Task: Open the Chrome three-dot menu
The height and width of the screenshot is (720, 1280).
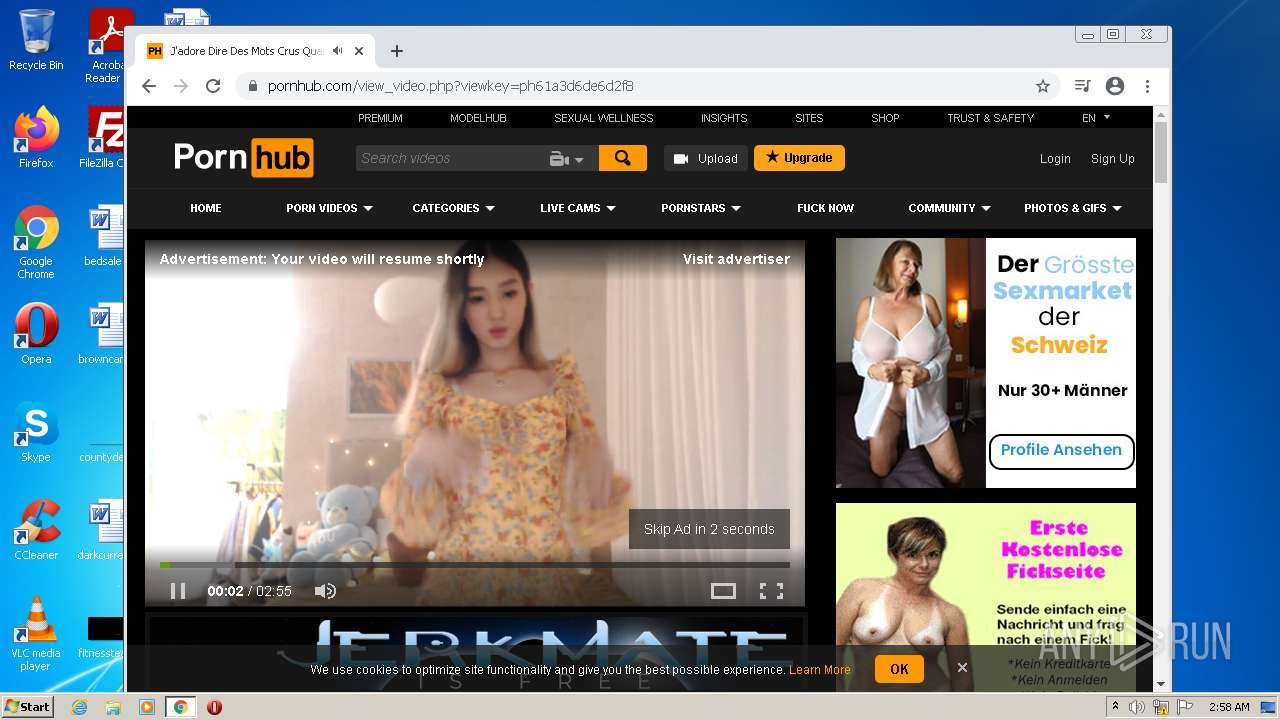Action: (x=1147, y=86)
